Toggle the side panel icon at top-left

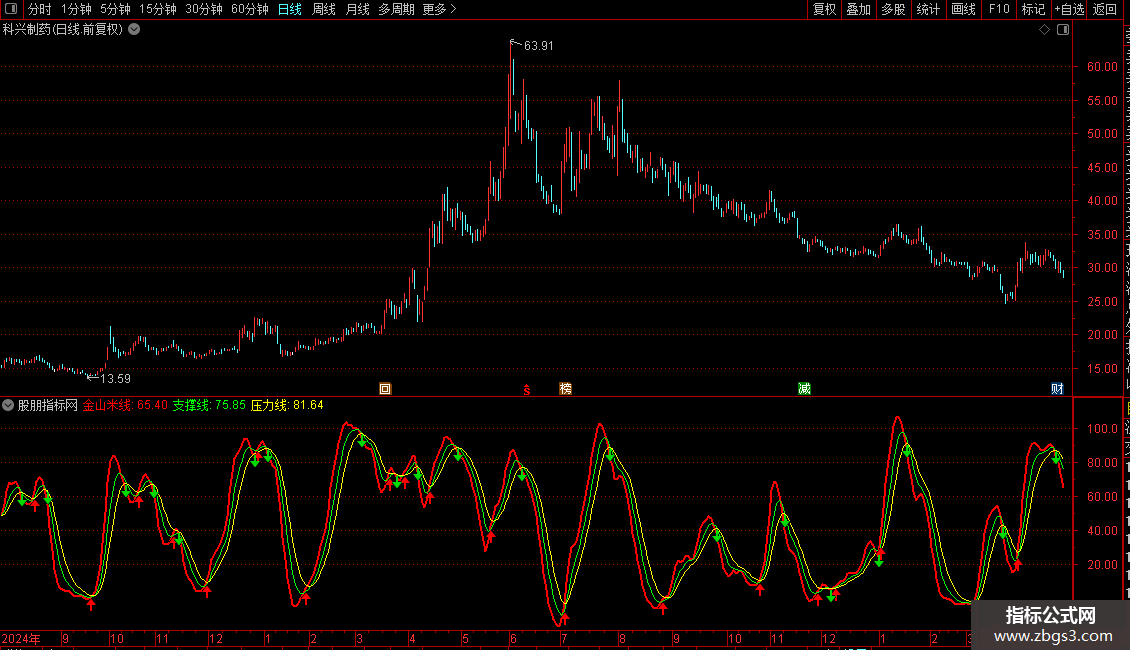point(11,9)
